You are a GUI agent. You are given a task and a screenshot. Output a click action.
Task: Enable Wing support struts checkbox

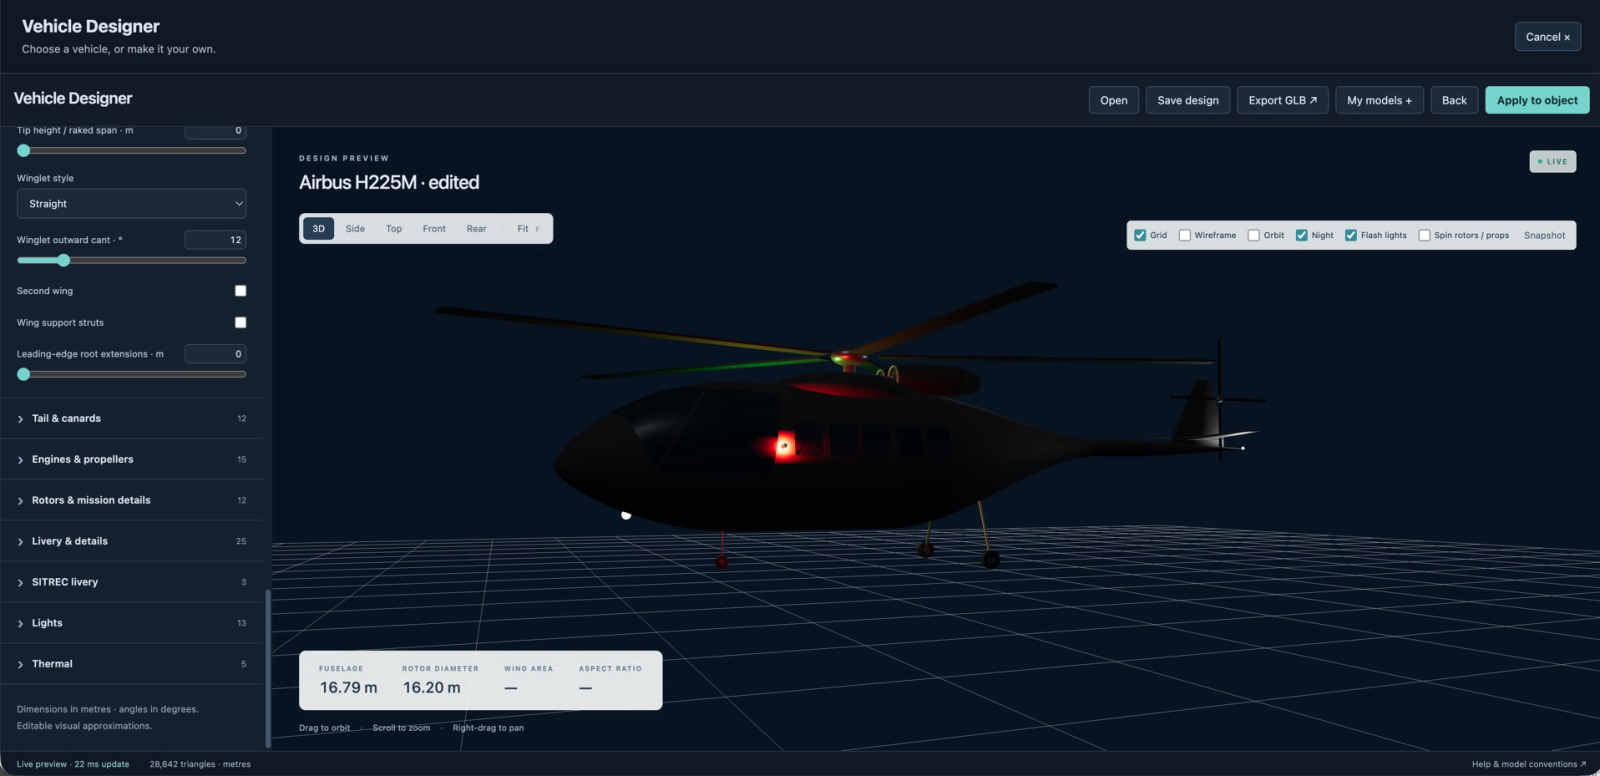pos(240,322)
